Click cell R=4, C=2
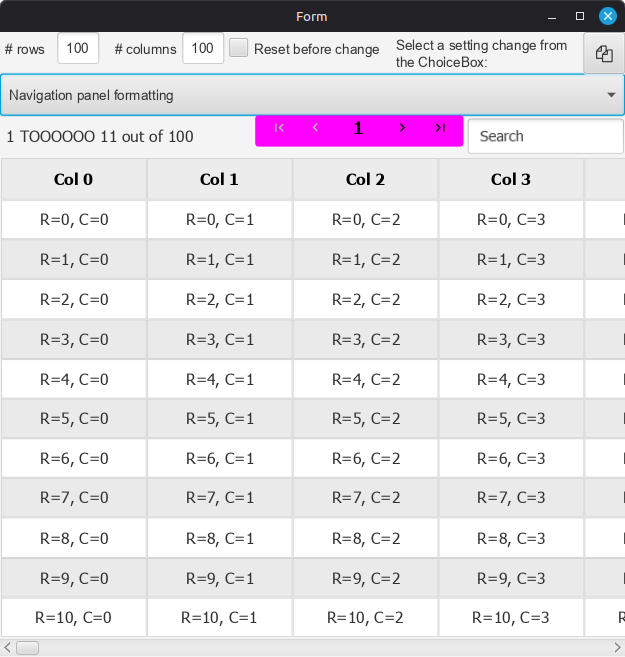 365,380
